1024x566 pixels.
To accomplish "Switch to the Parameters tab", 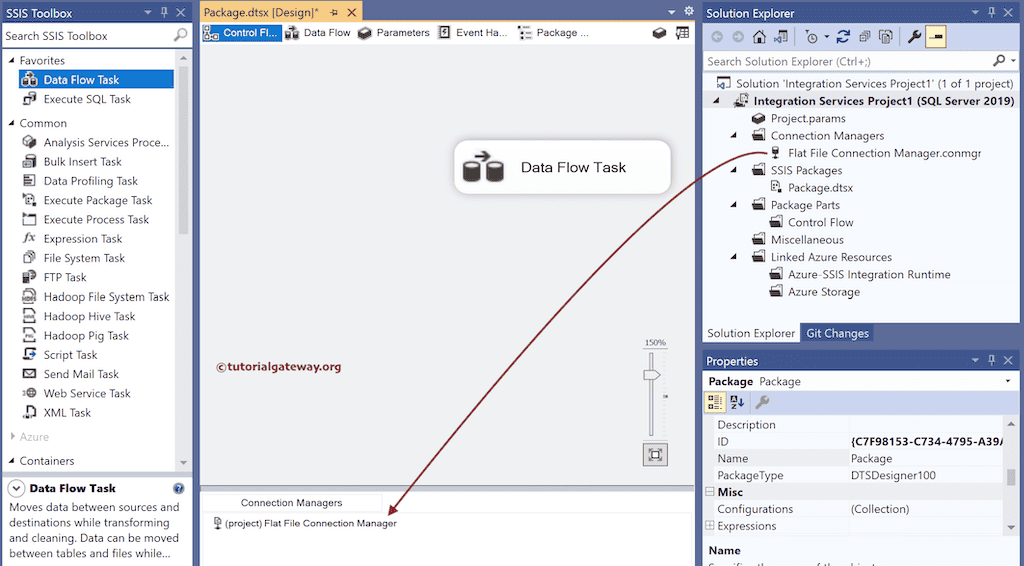I will (x=394, y=33).
